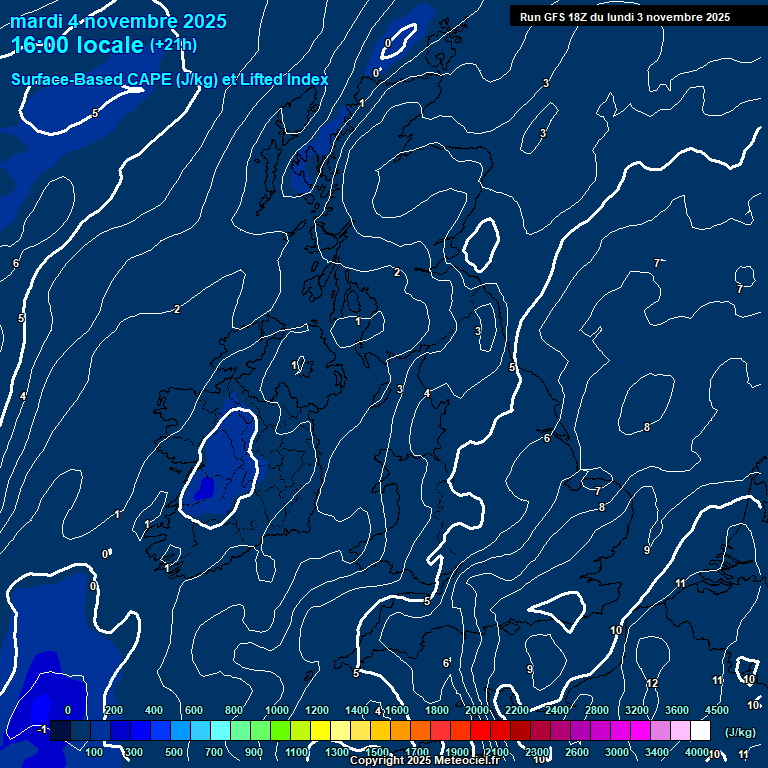
Task: Click the '100' label under the legend
Action: (94, 752)
